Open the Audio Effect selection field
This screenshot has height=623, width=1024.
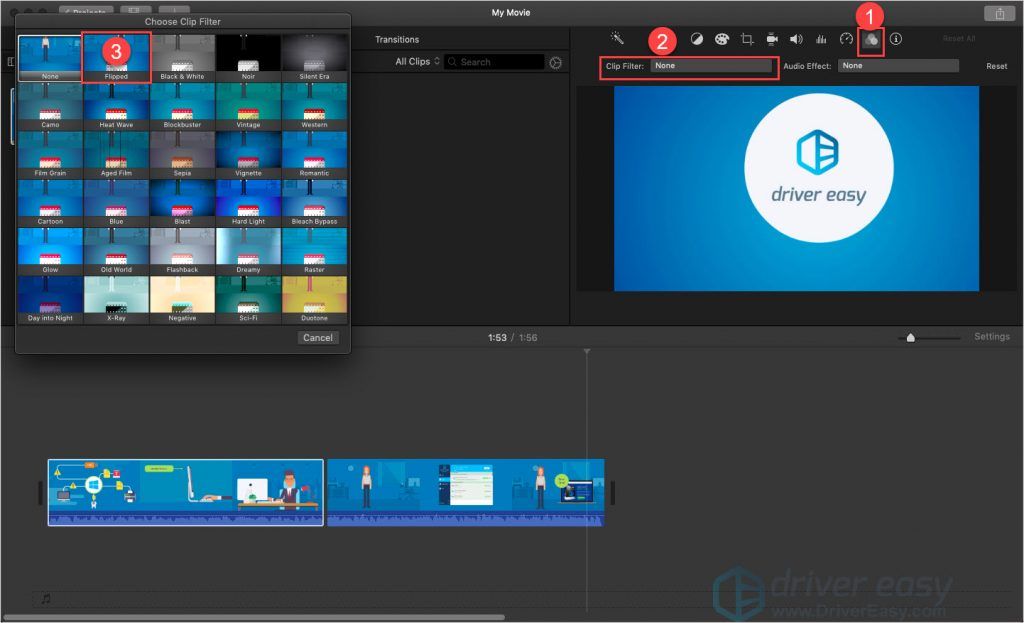tap(897, 66)
